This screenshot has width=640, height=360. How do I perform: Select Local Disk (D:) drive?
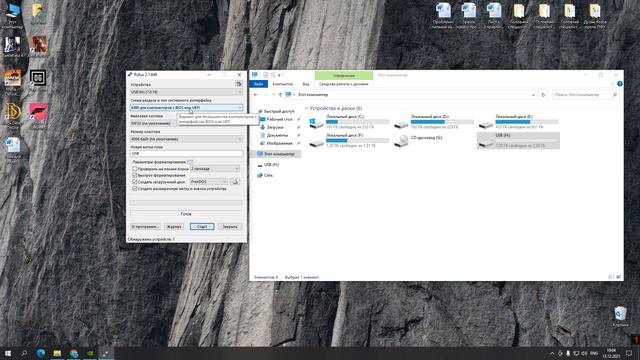tap(433, 122)
